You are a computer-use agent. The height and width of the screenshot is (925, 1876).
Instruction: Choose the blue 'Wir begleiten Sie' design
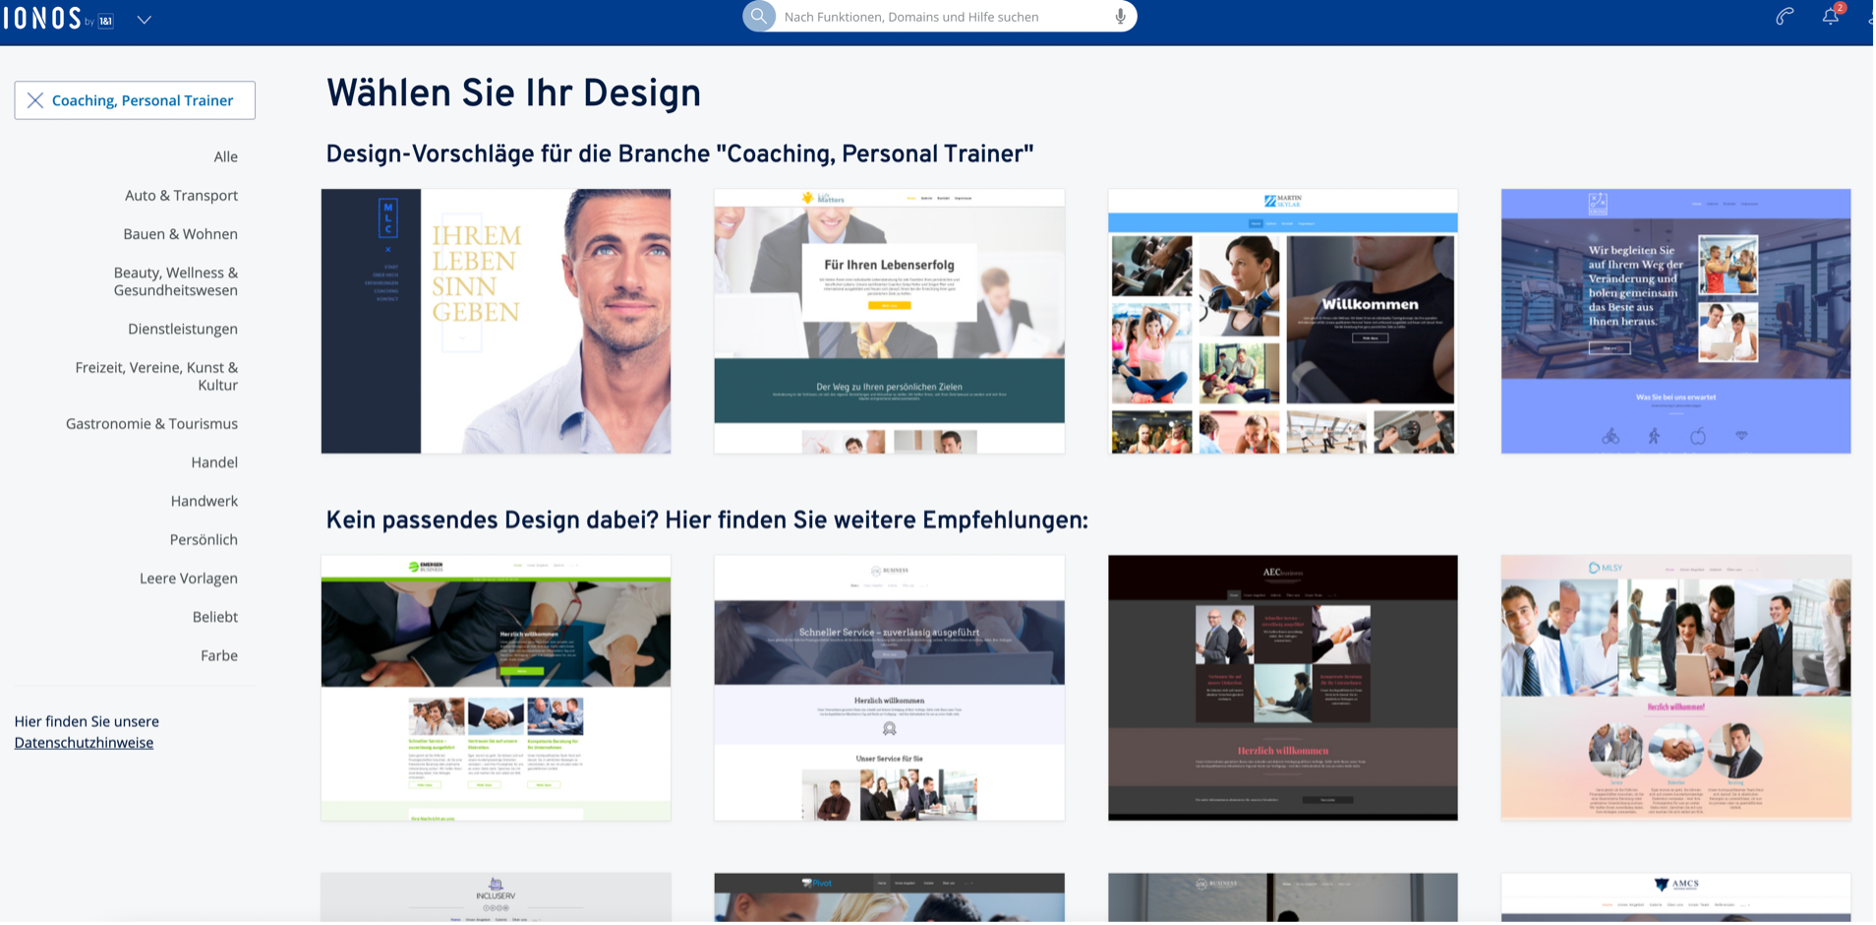1676,321
